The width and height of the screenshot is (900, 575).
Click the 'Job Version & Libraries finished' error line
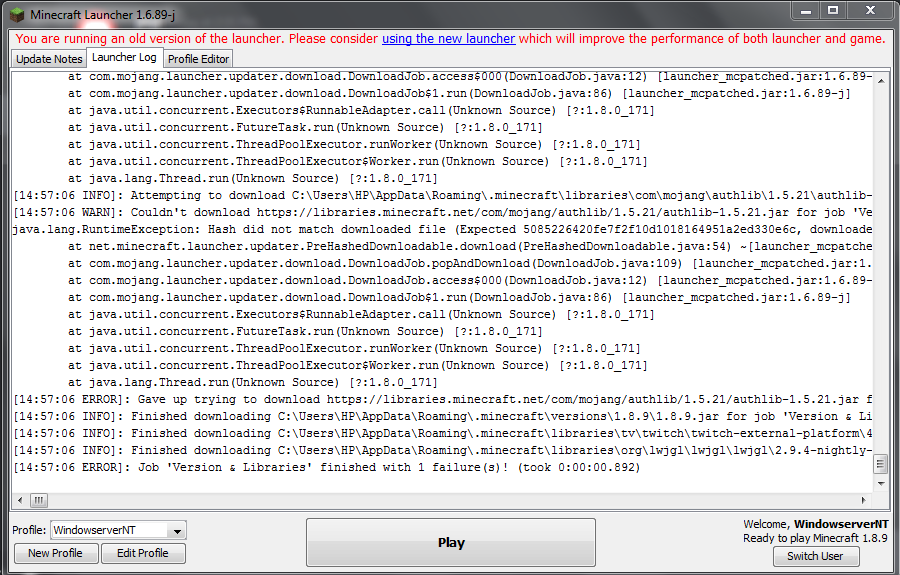327,468
